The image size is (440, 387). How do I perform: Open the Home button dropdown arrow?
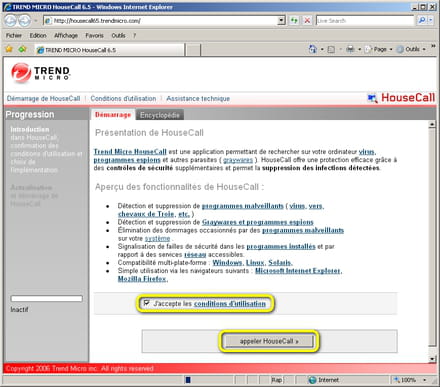(x=322, y=49)
